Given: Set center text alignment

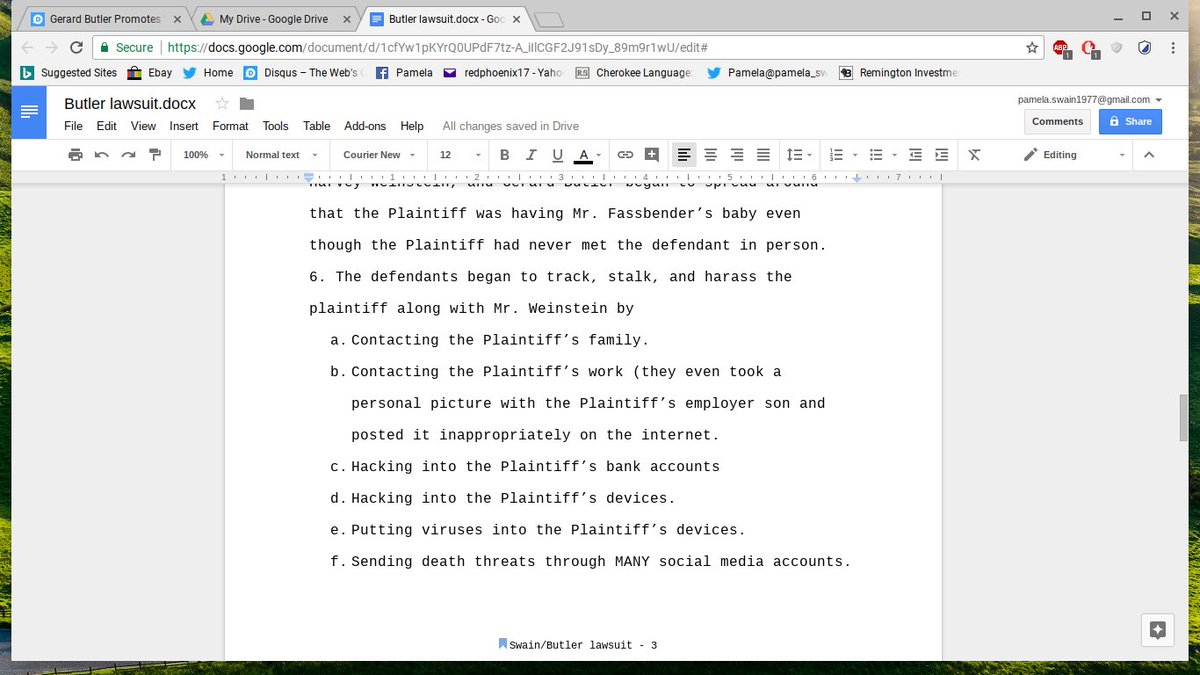Looking at the screenshot, I should click(x=711, y=155).
